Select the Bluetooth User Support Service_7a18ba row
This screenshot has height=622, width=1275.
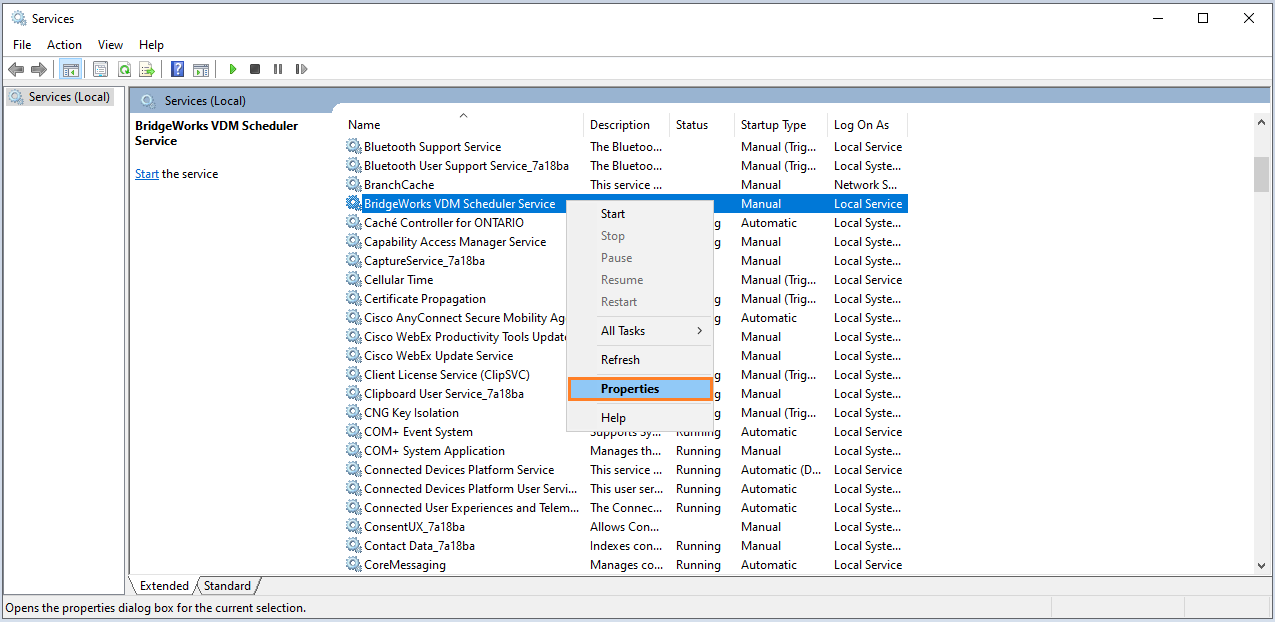[626, 165]
